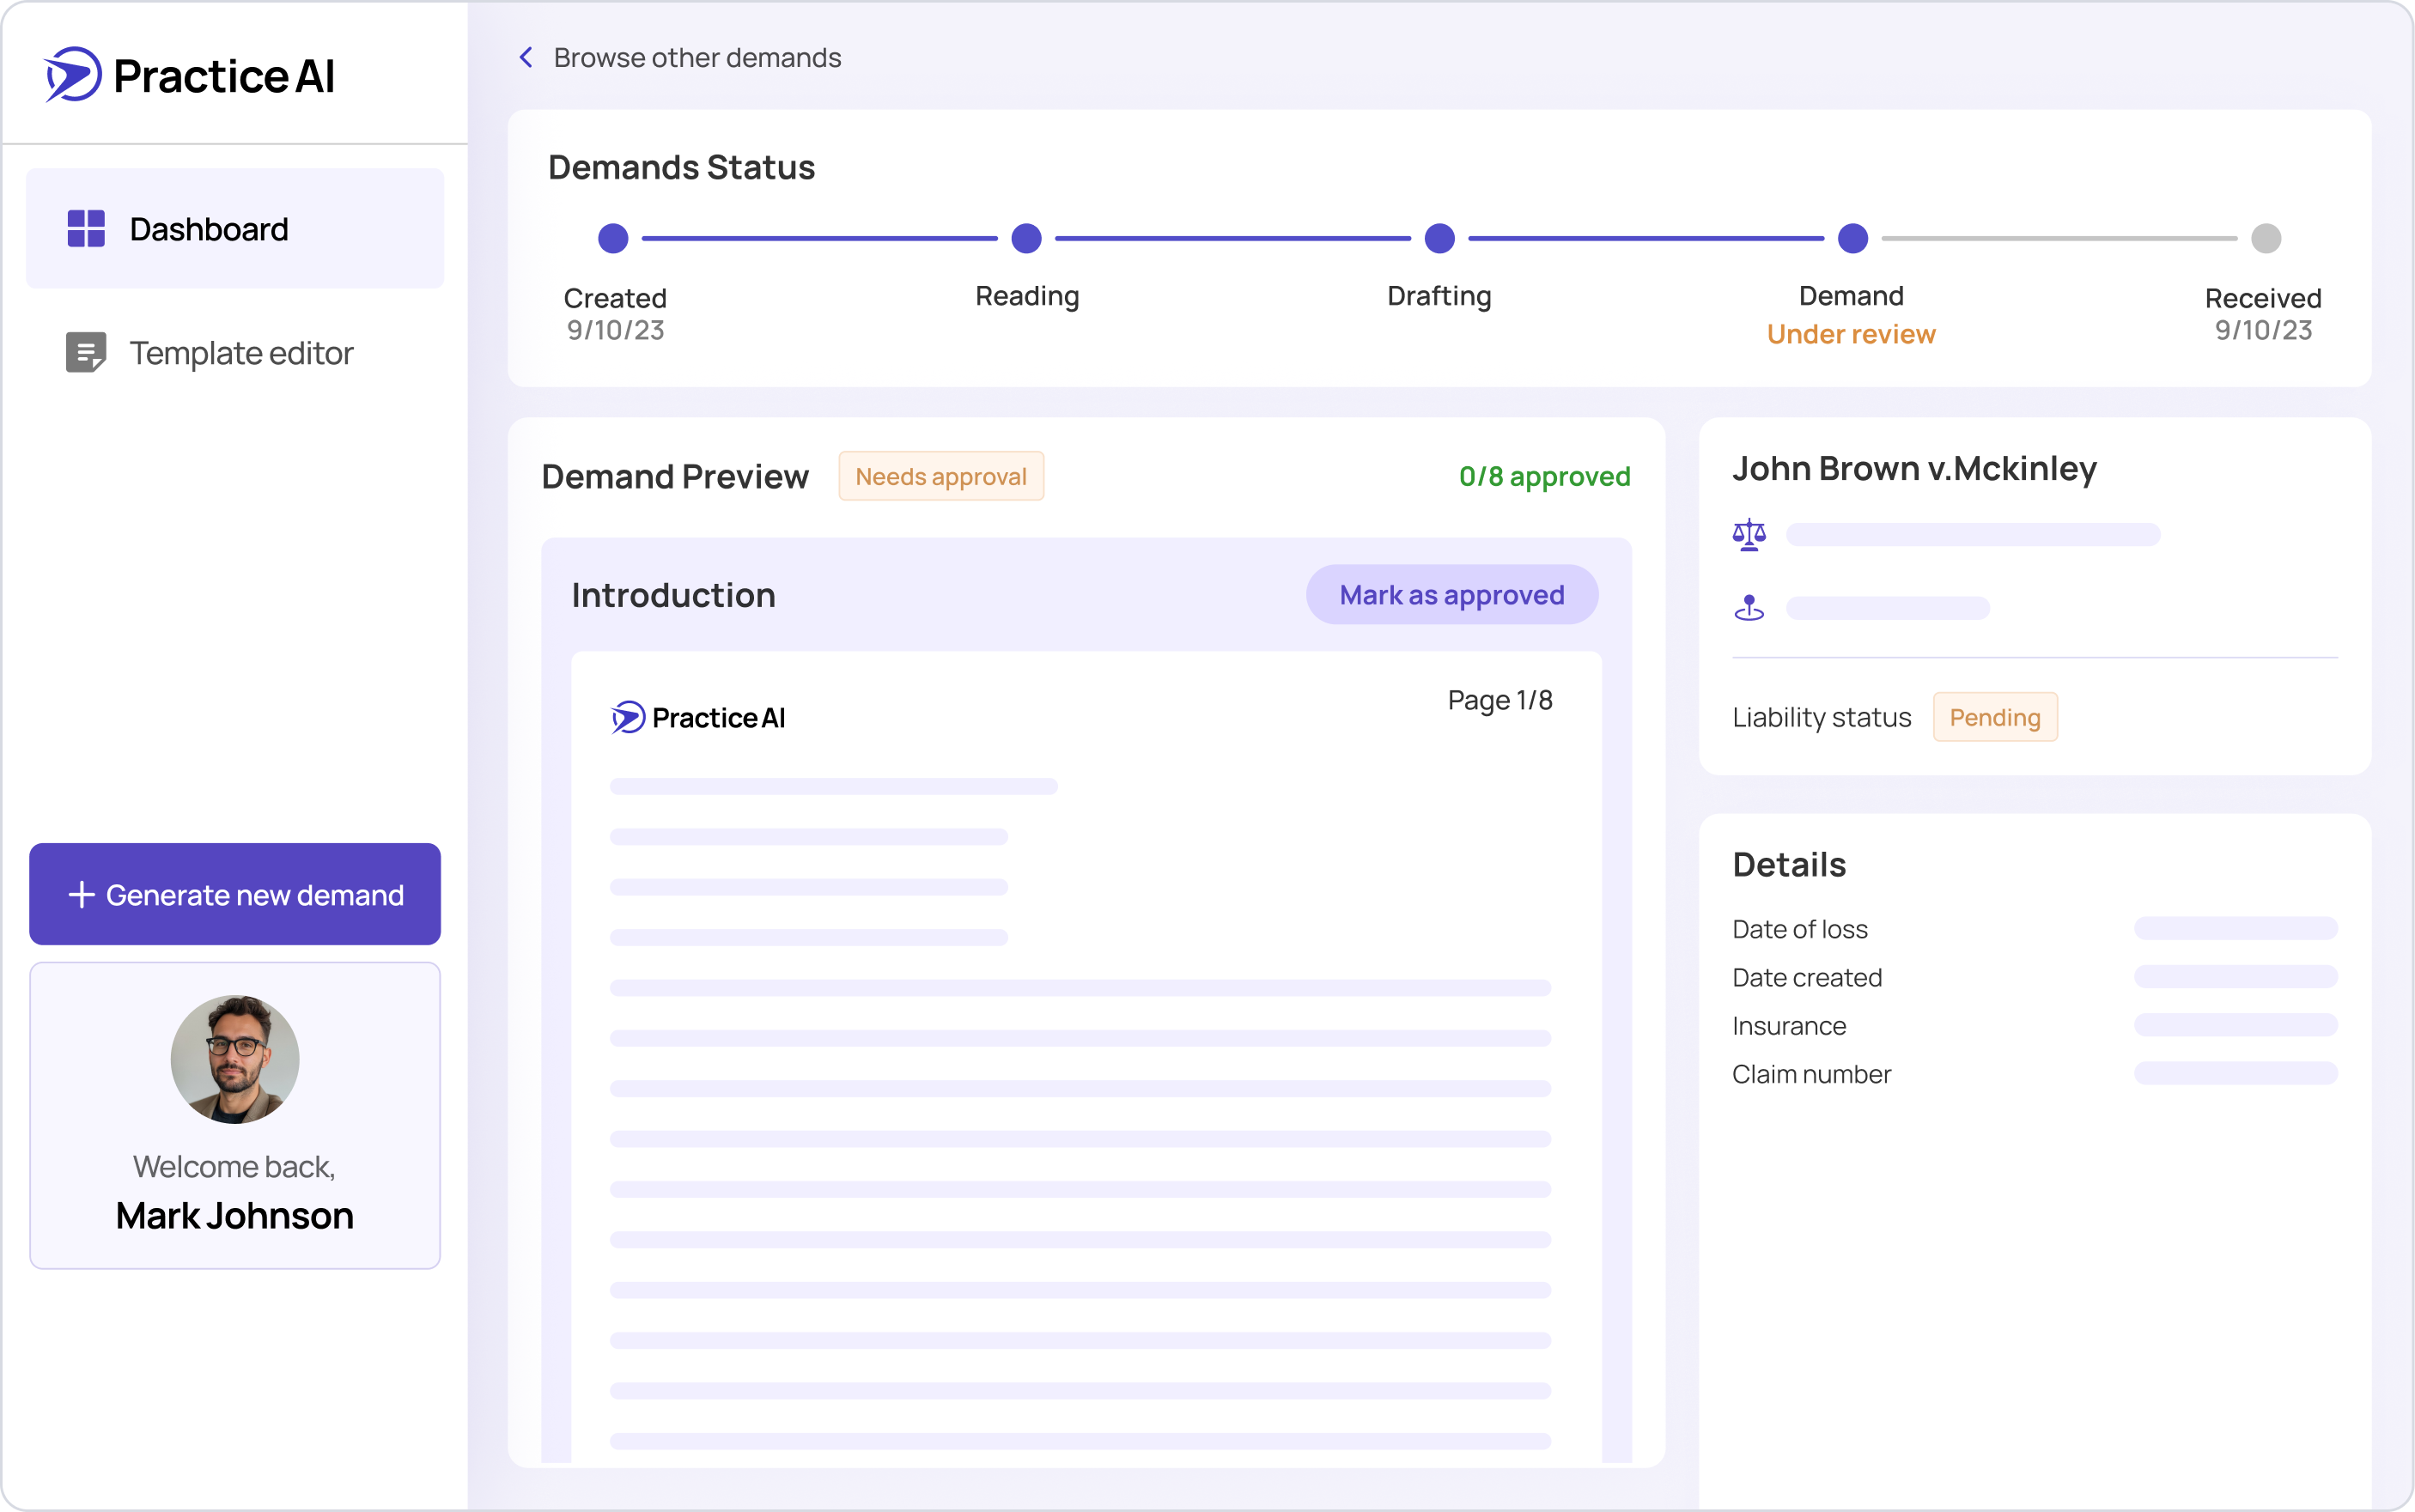Click the Drafting dot on the progress bar
2415x1512 pixels.
1439,238
